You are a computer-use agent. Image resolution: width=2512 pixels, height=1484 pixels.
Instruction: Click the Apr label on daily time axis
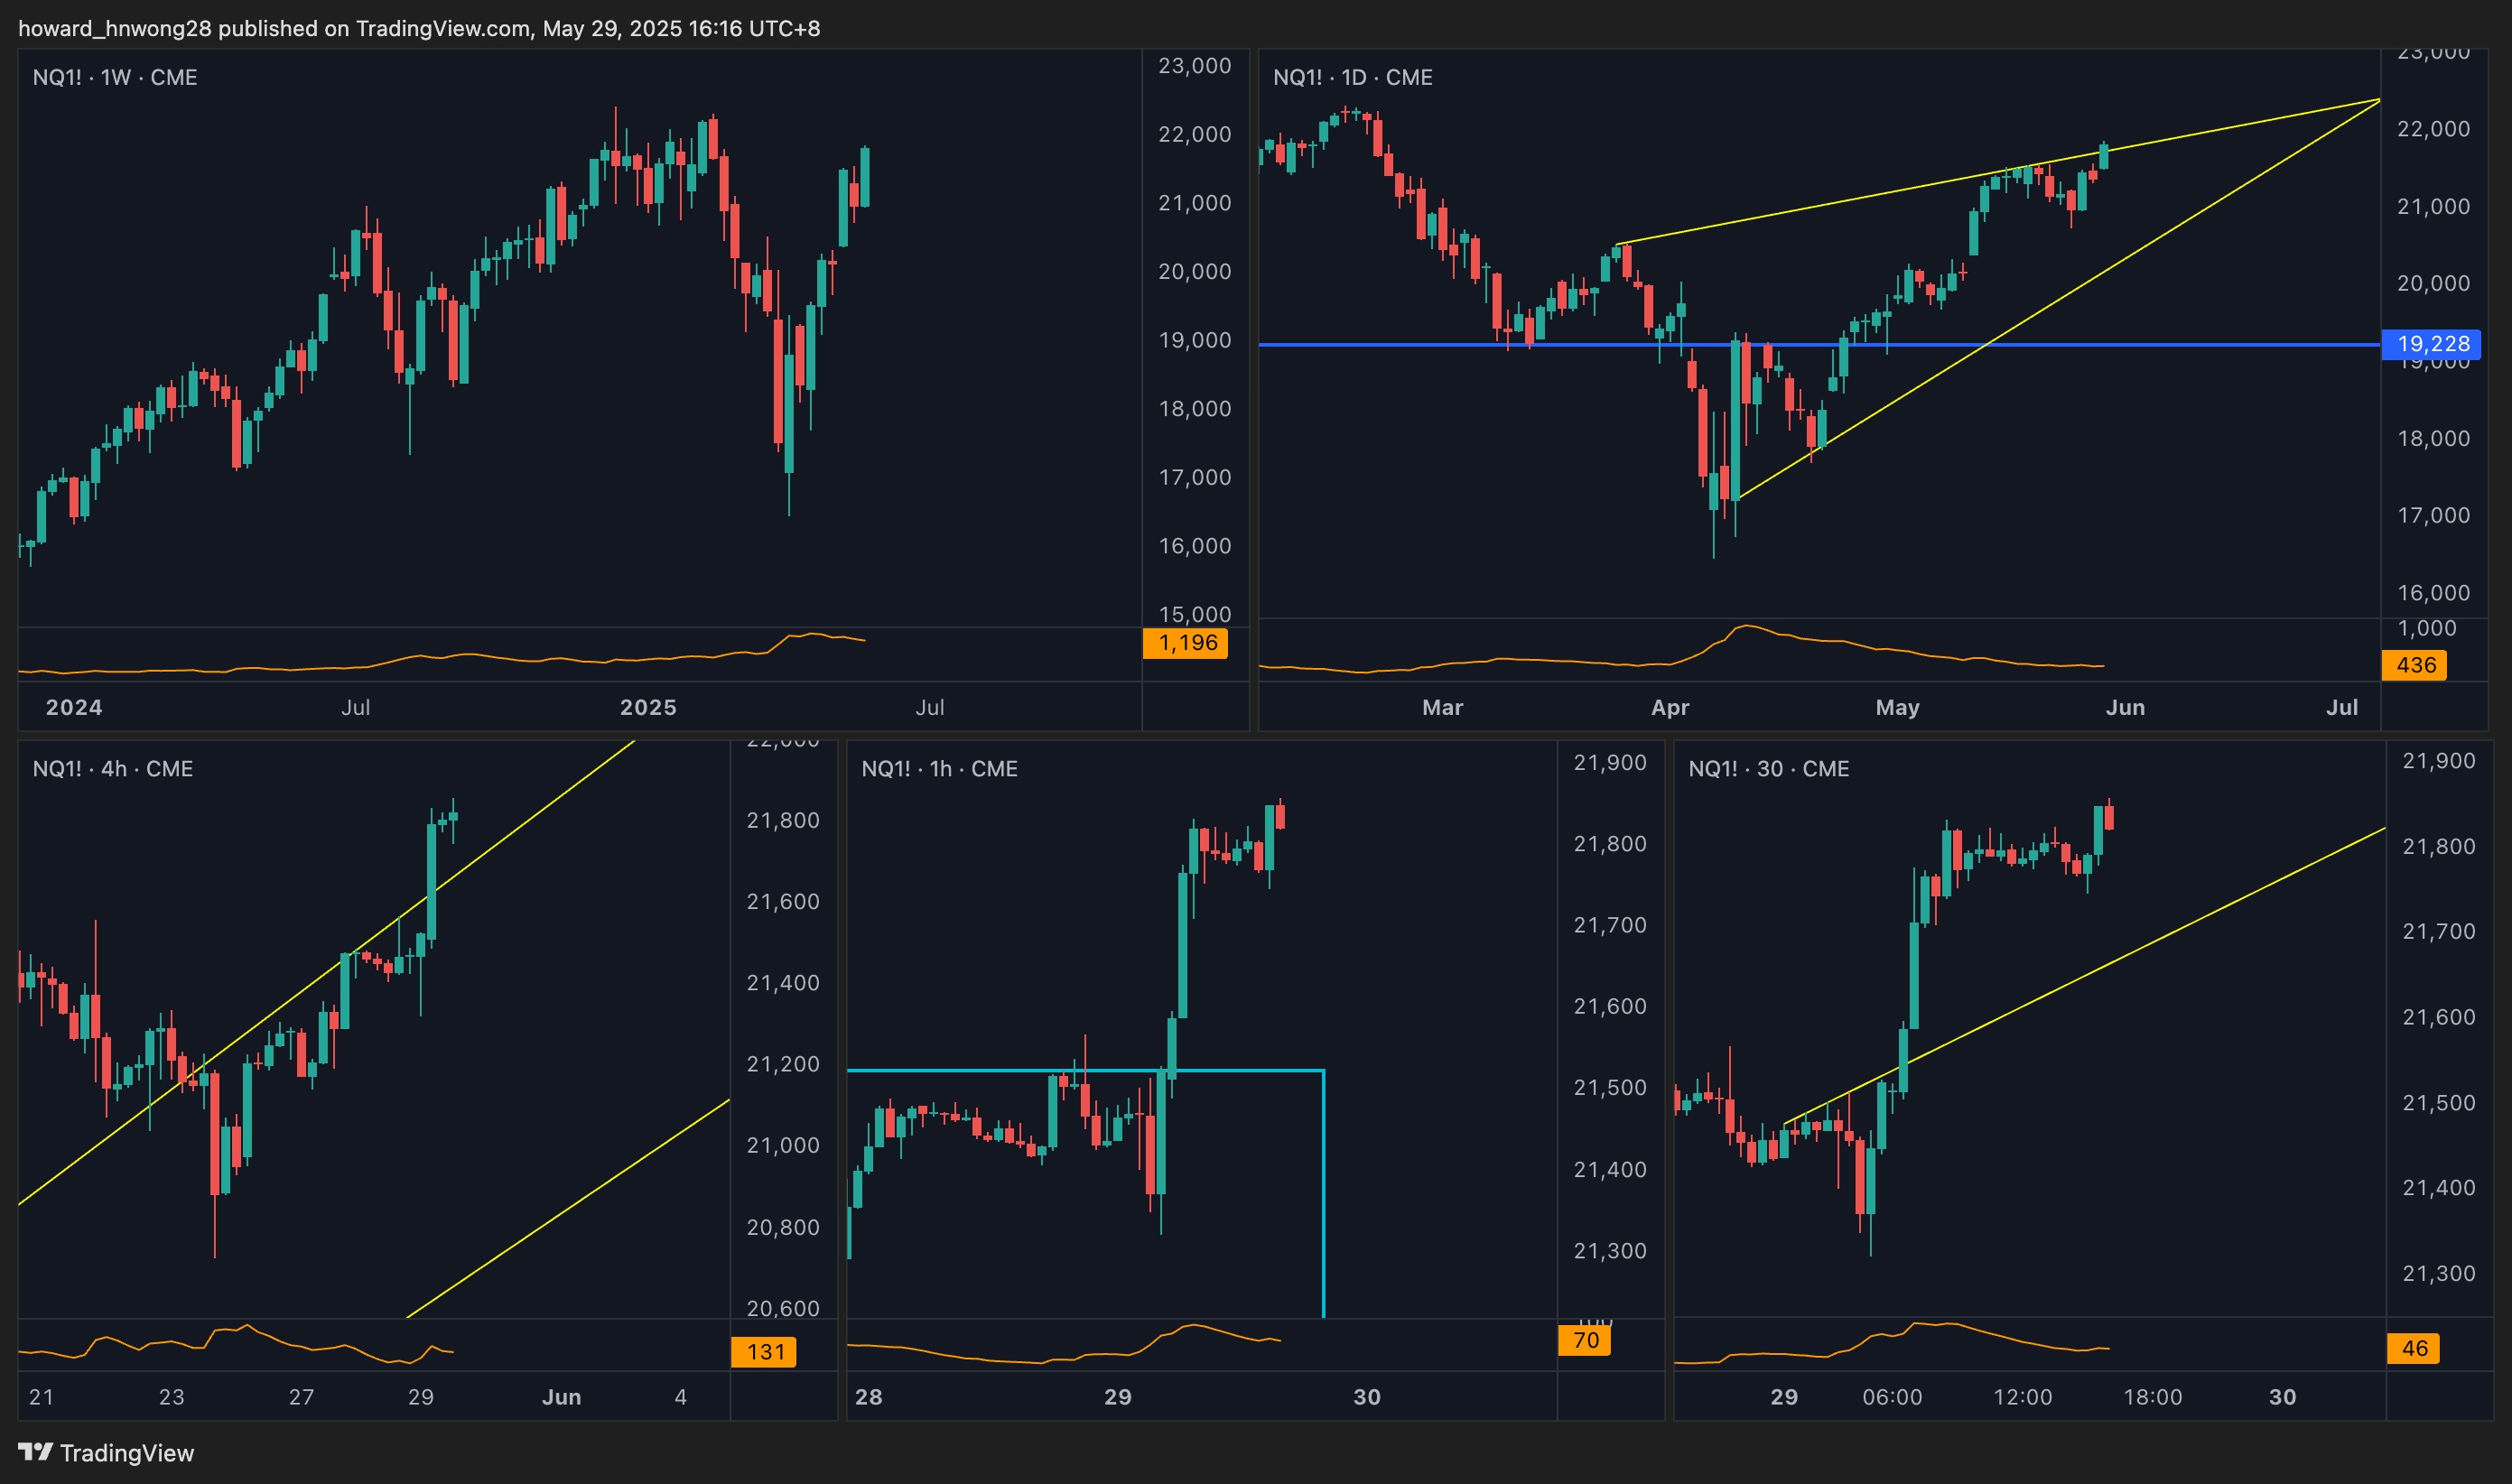point(1670,707)
